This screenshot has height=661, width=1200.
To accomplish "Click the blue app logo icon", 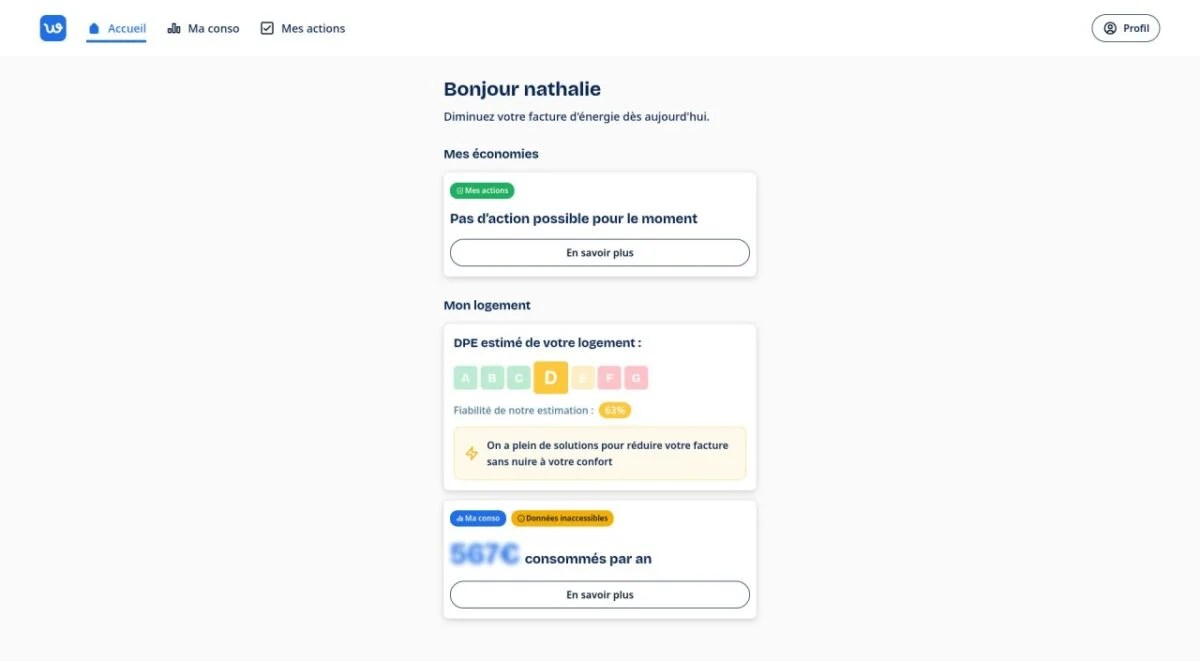I will pos(53,28).
